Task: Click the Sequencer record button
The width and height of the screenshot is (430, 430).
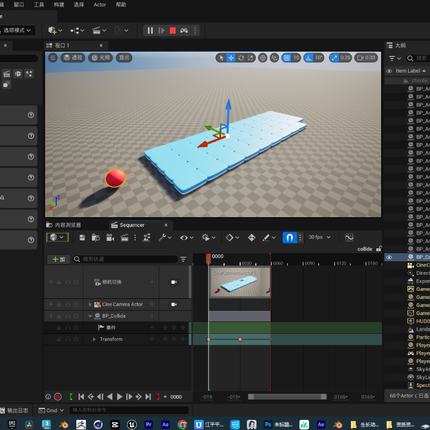Action: tap(58, 397)
